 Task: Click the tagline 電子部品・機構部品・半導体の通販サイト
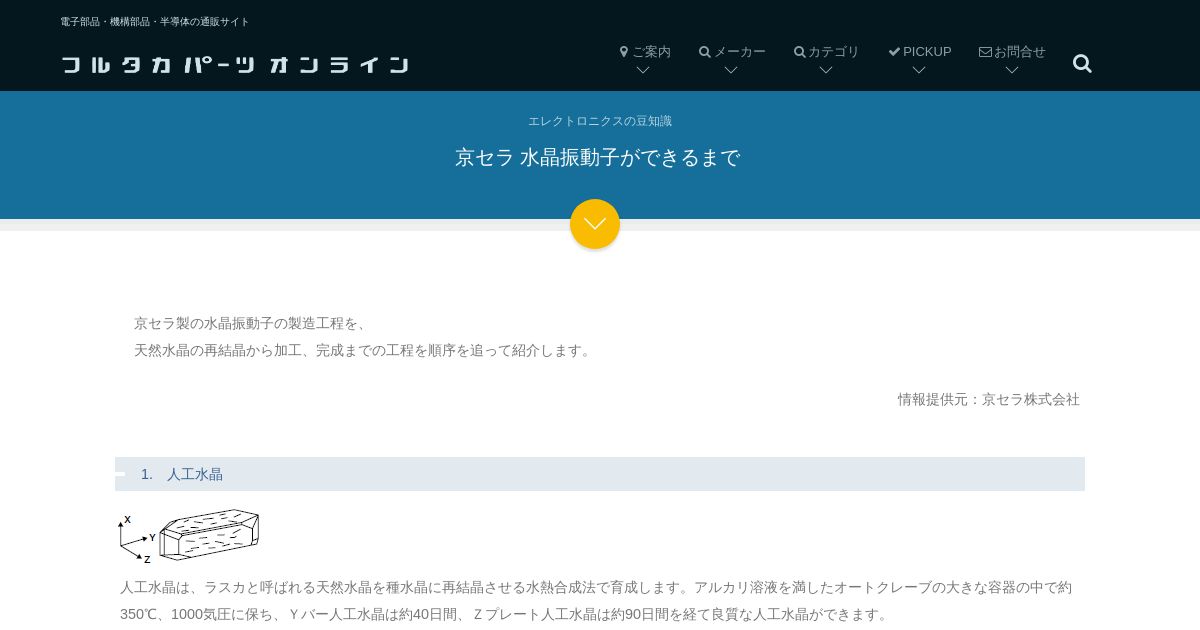tap(155, 22)
